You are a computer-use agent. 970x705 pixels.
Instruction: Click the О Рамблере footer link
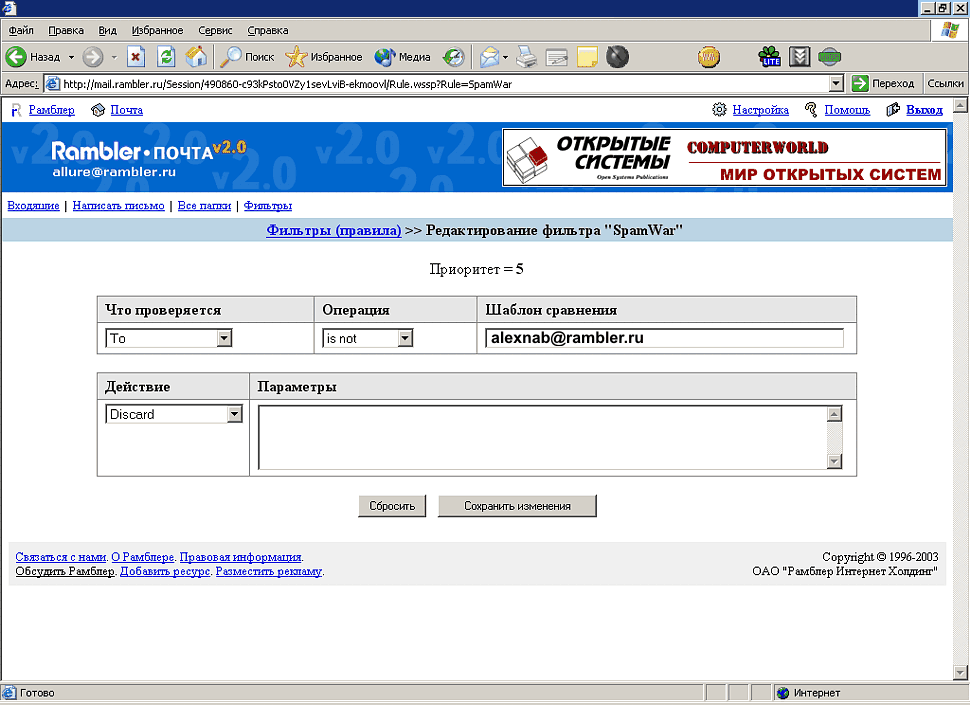(x=142, y=557)
